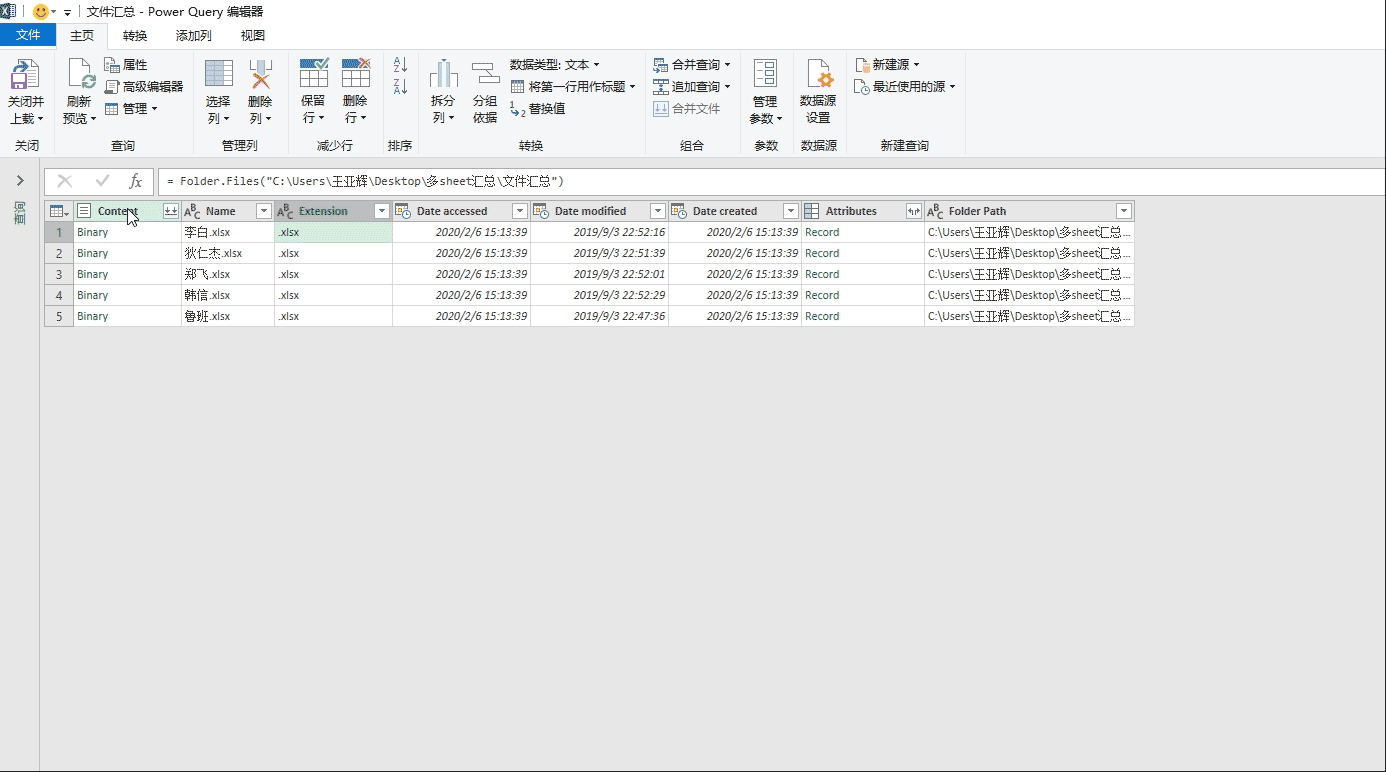Open the Data Type: Text (数据类型) dropdown
Viewport: 1386px width, 772px height.
click(554, 65)
